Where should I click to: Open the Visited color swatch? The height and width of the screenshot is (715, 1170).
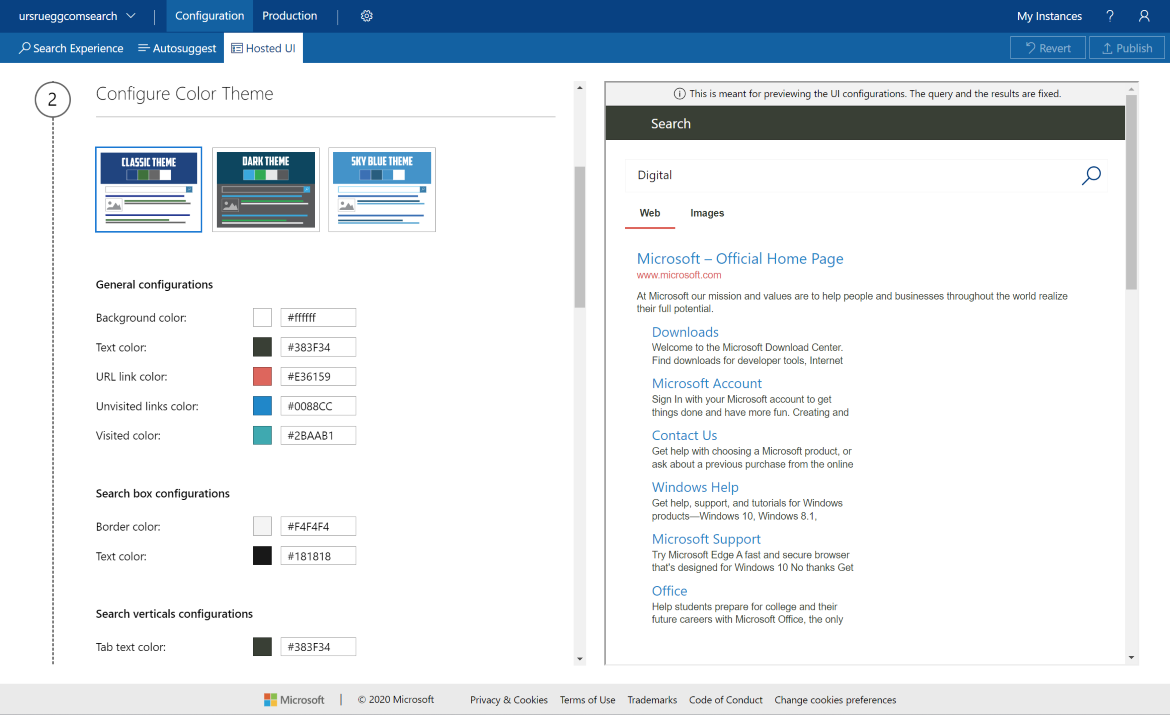[262, 436]
